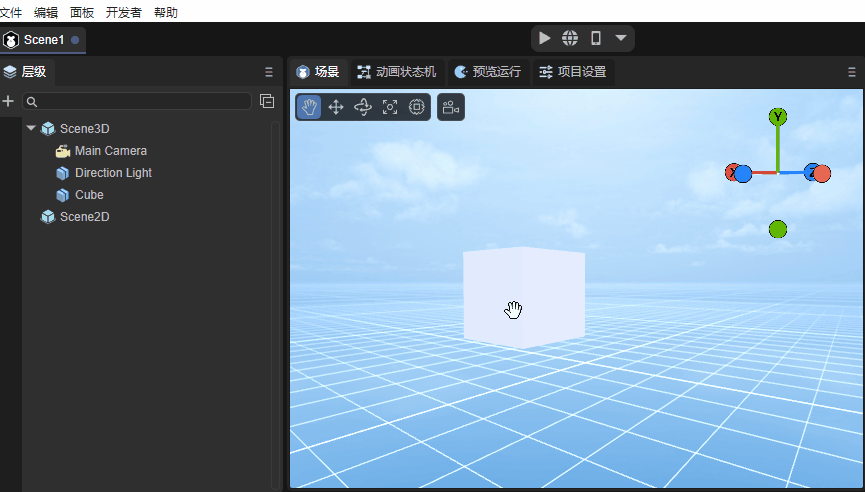Viewport: 865px width, 492px height.
Task: Select the move tool
Action: (336, 107)
